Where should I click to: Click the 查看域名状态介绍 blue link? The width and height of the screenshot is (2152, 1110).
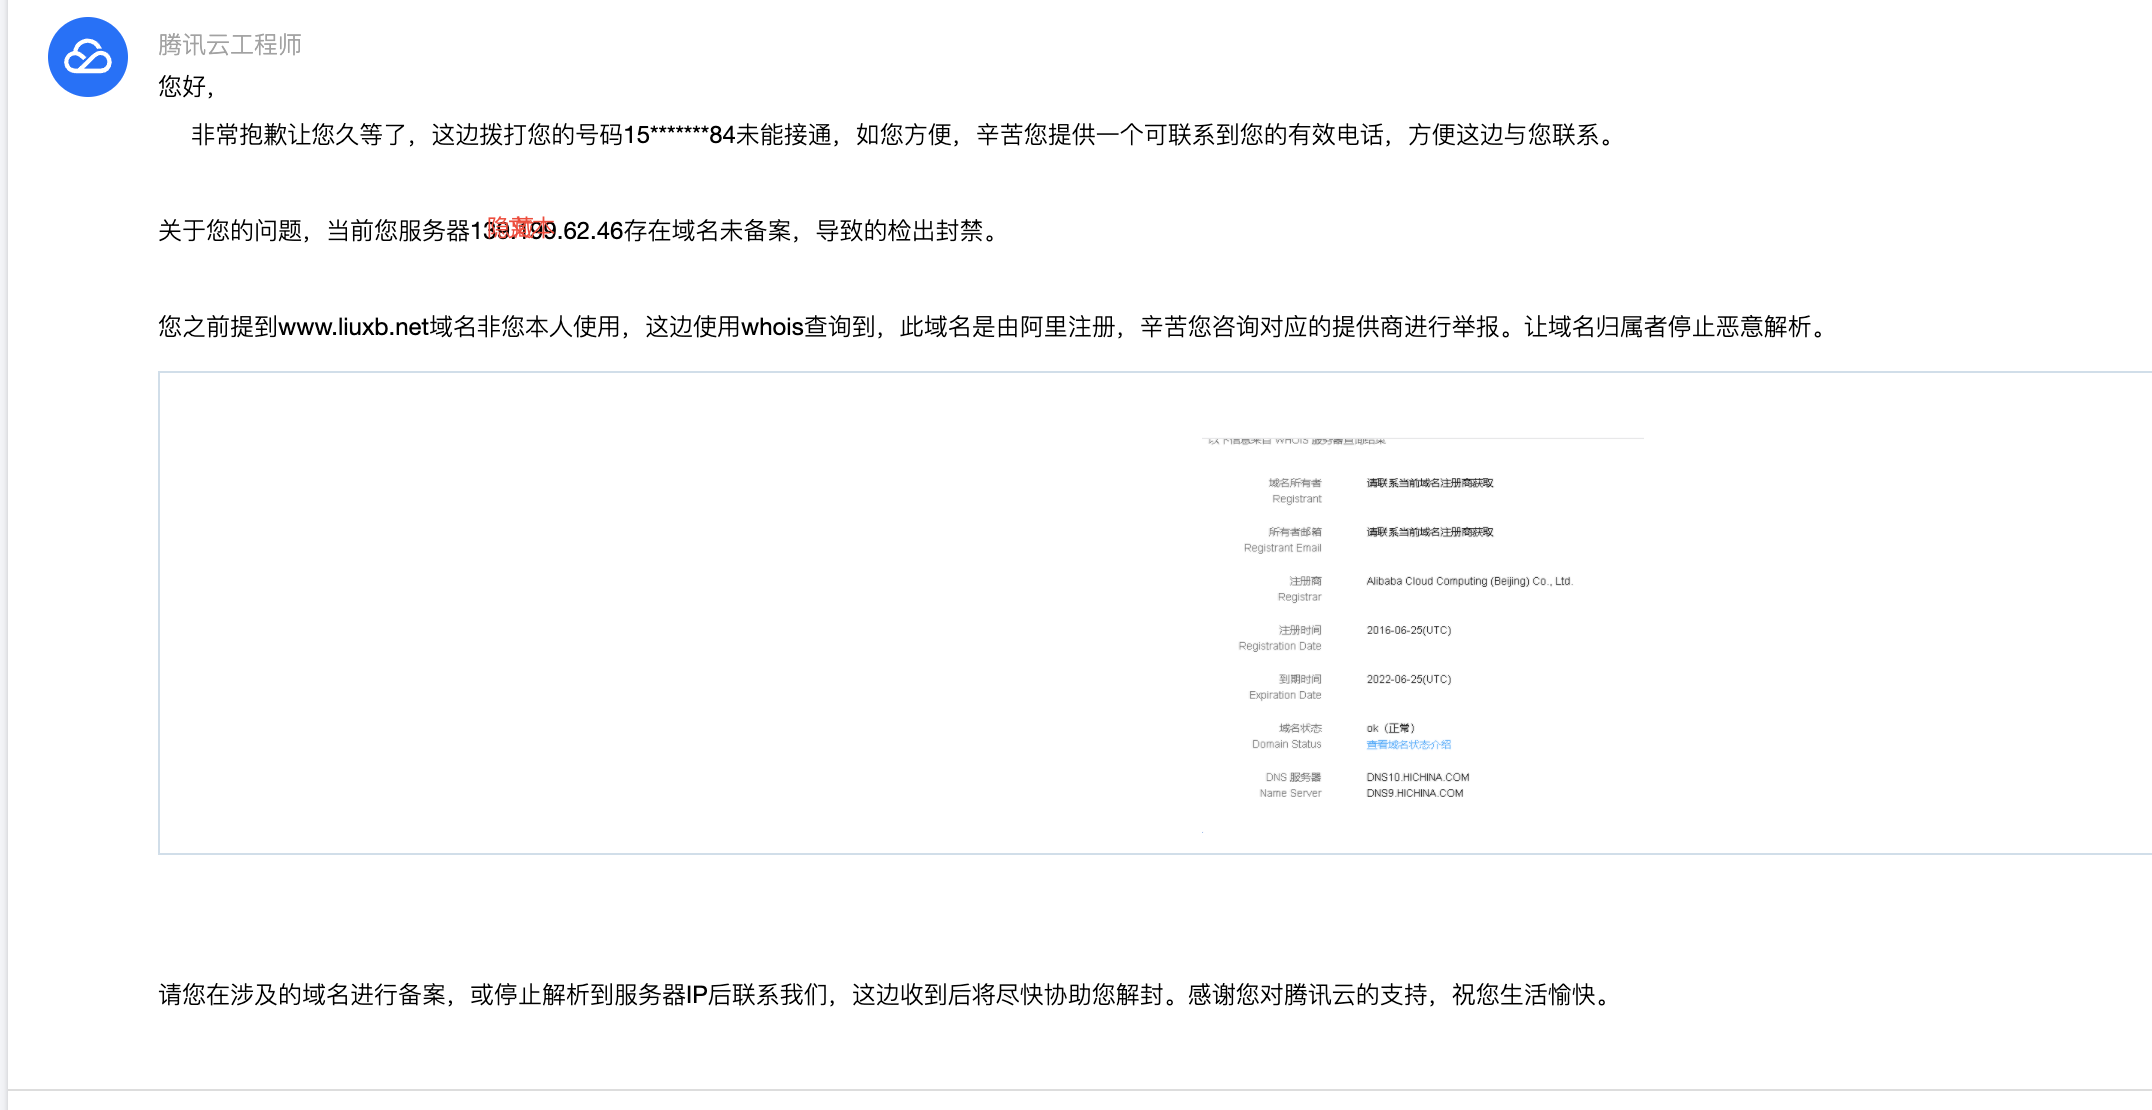tap(1408, 745)
